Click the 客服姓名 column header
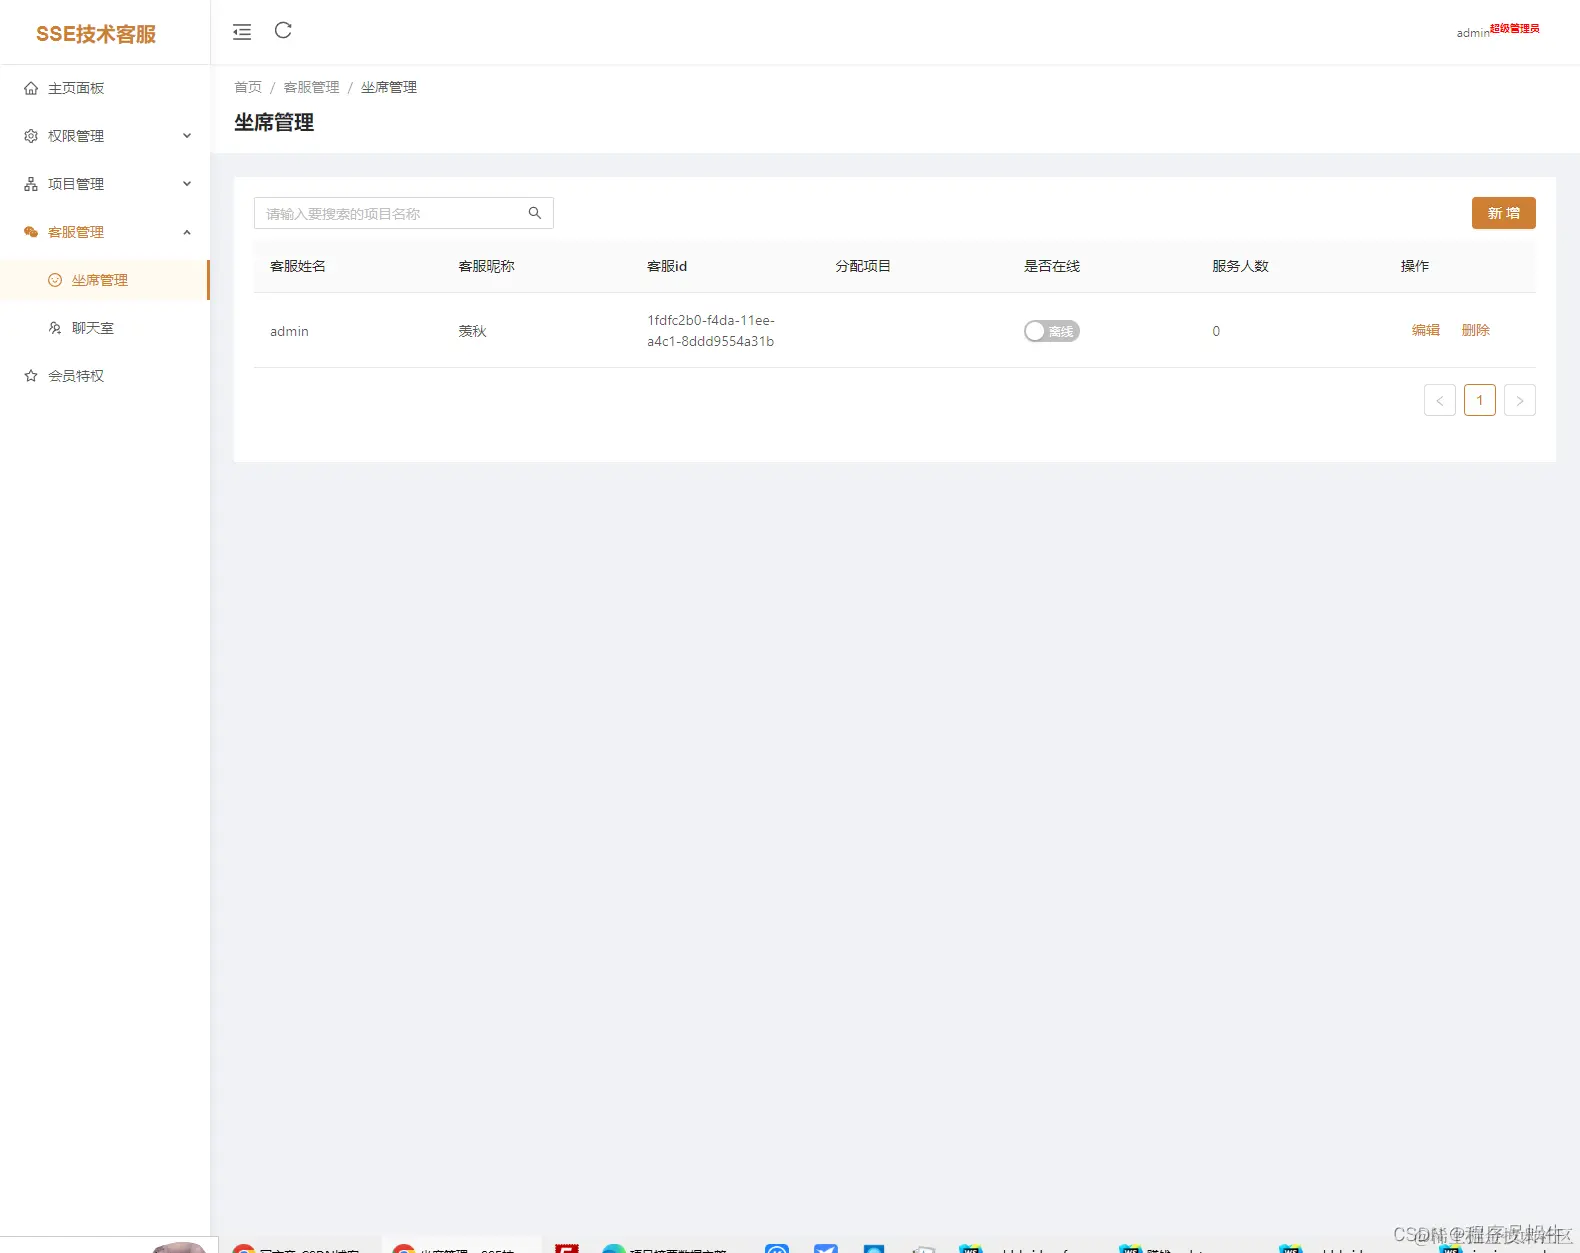Viewport: 1580px width, 1253px height. [x=298, y=266]
